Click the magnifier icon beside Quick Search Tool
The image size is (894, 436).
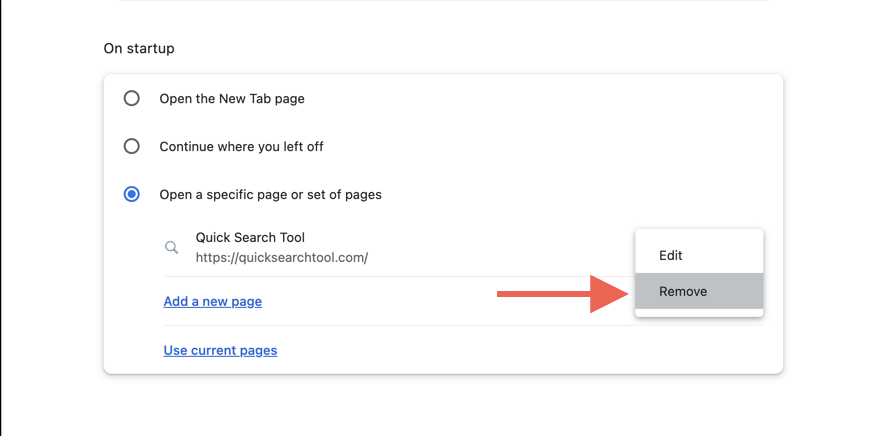pyautogui.click(x=171, y=247)
